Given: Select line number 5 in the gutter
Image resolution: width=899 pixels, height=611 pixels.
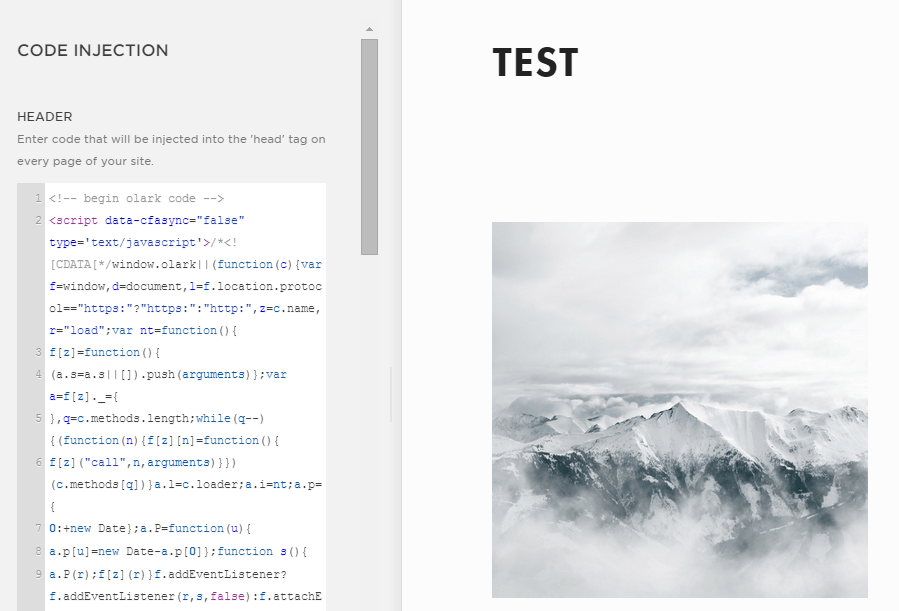Looking at the screenshot, I should [37, 418].
